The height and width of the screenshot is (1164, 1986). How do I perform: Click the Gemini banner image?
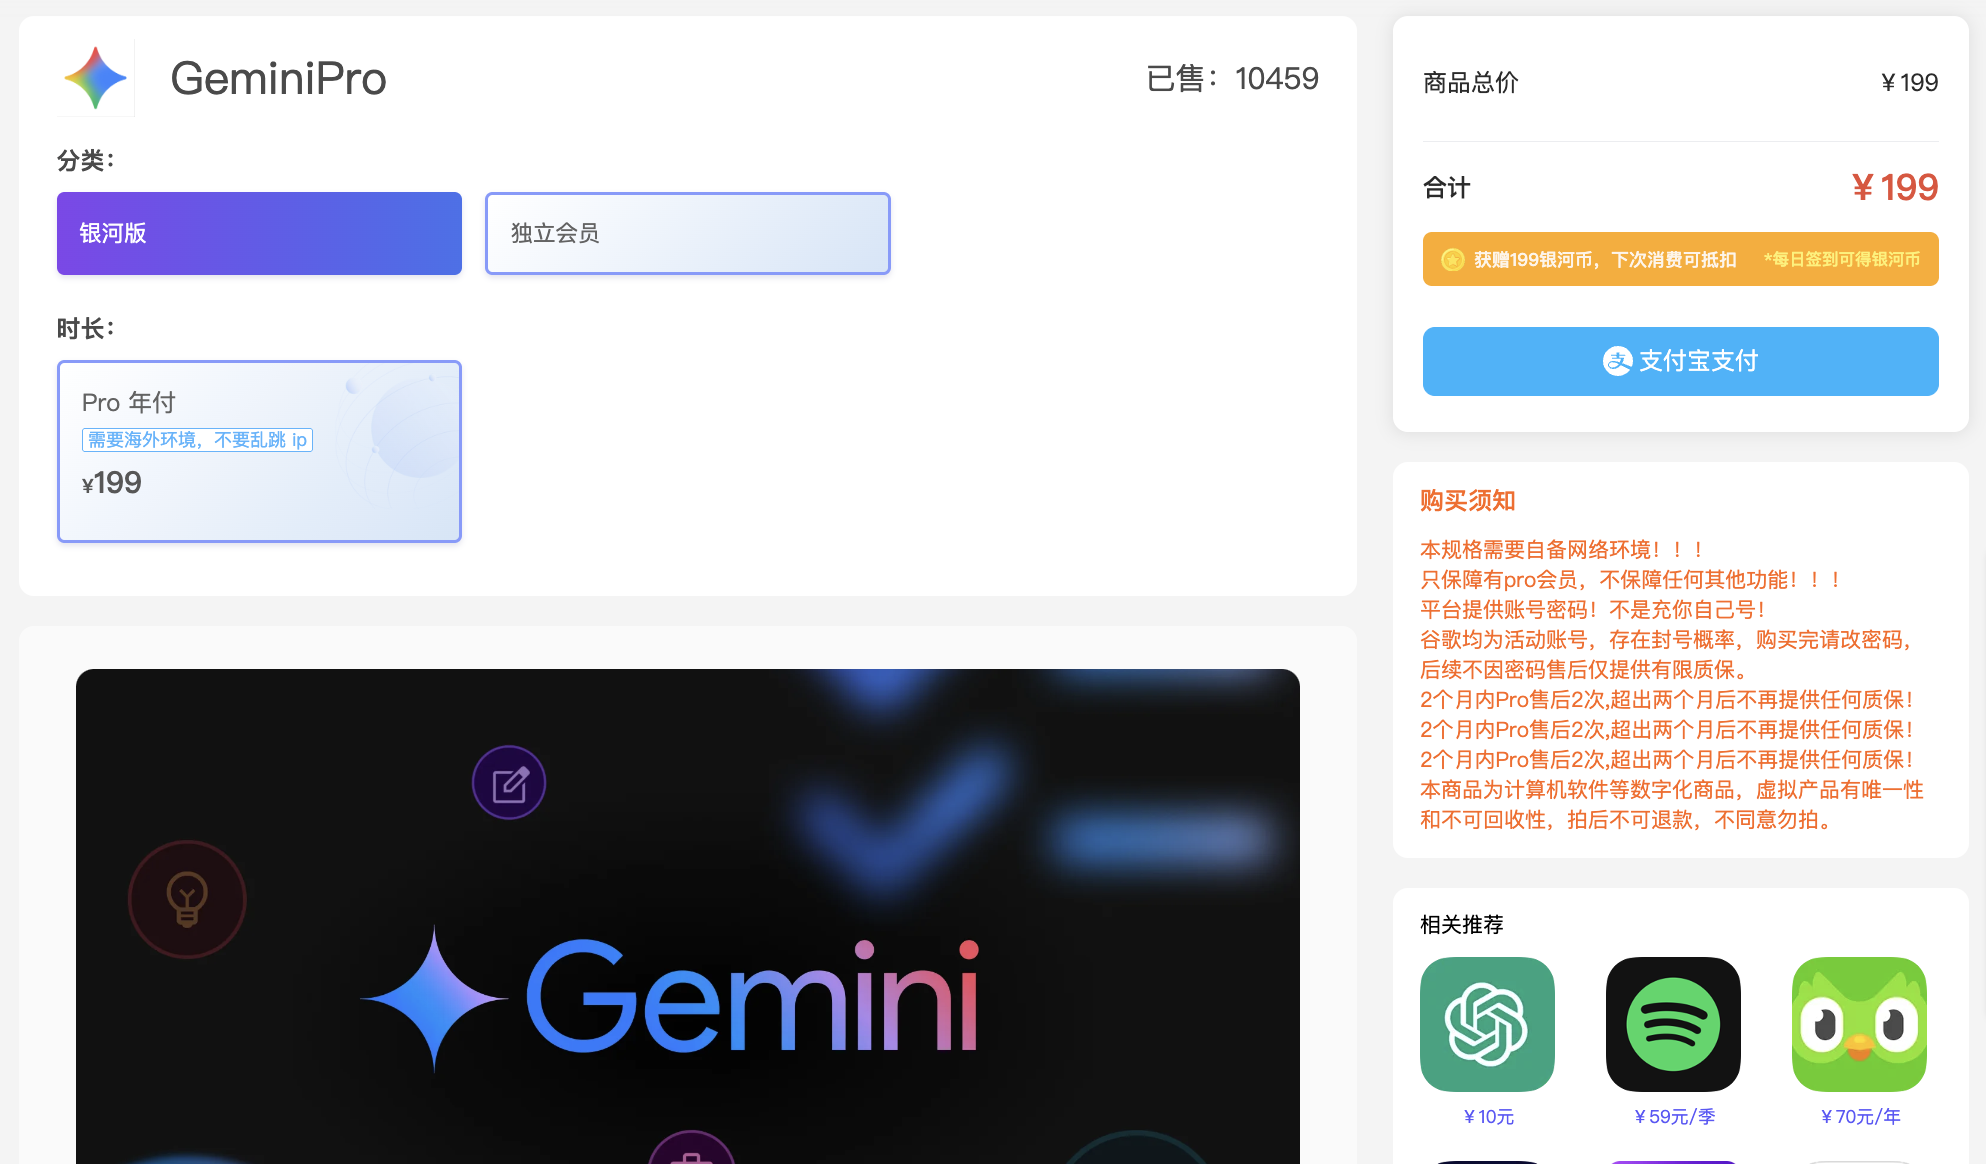688,916
